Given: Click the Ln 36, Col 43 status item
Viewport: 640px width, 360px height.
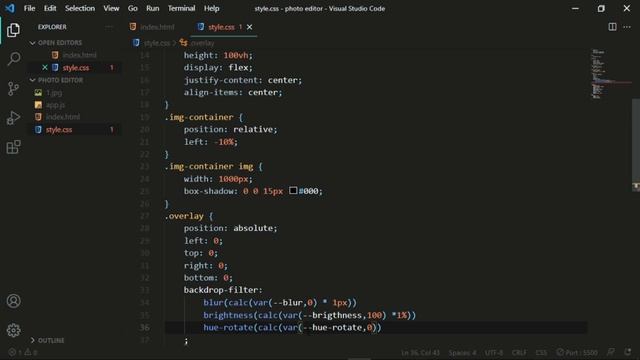Looking at the screenshot, I should (420, 352).
